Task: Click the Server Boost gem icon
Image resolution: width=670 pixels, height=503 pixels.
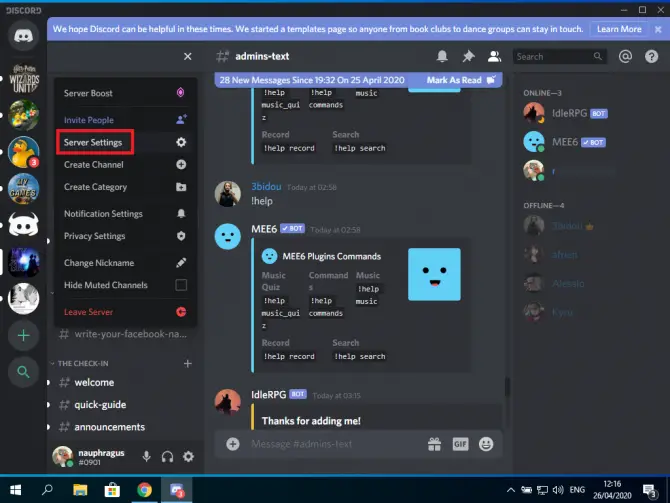Action: click(181, 92)
